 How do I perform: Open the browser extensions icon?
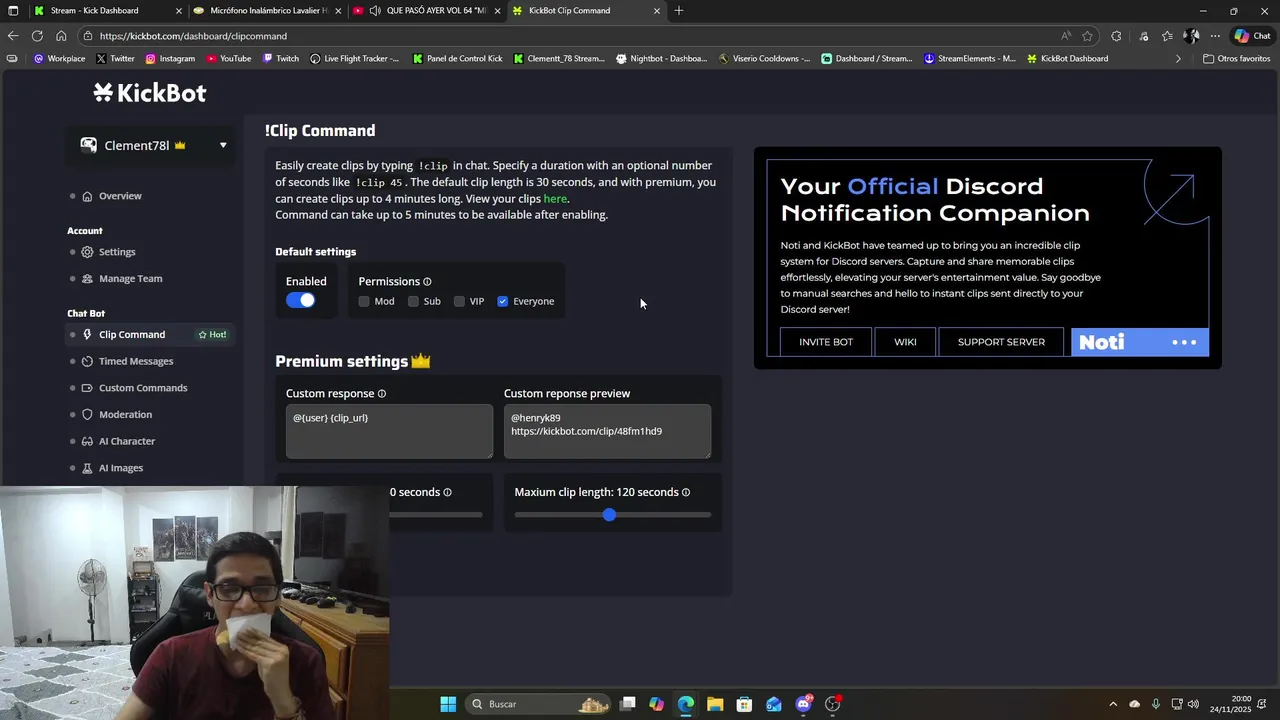pyautogui.click(x=1116, y=36)
